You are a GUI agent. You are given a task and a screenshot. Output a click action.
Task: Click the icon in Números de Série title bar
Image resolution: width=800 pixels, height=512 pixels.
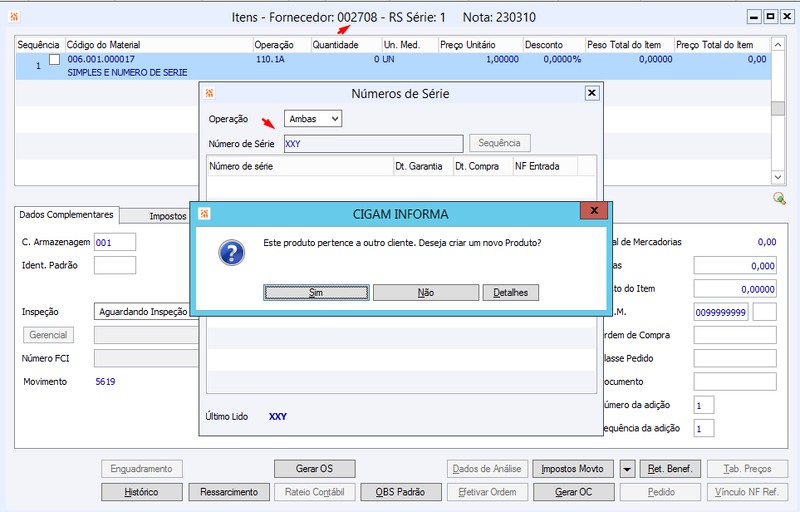click(209, 93)
